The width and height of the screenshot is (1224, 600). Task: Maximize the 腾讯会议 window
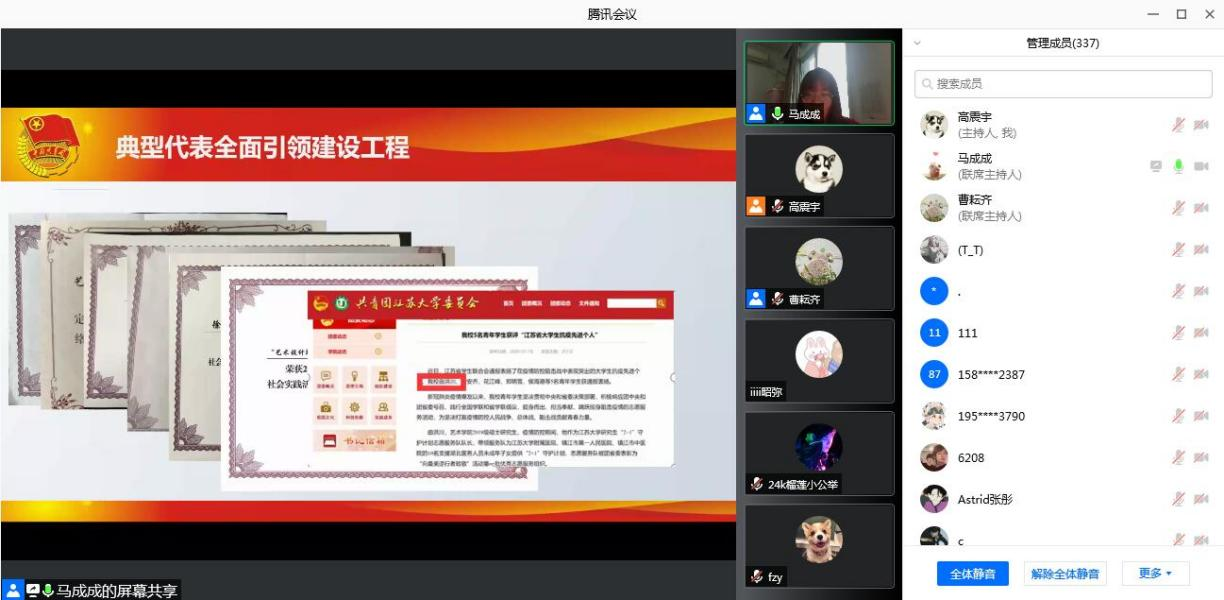coord(1181,14)
